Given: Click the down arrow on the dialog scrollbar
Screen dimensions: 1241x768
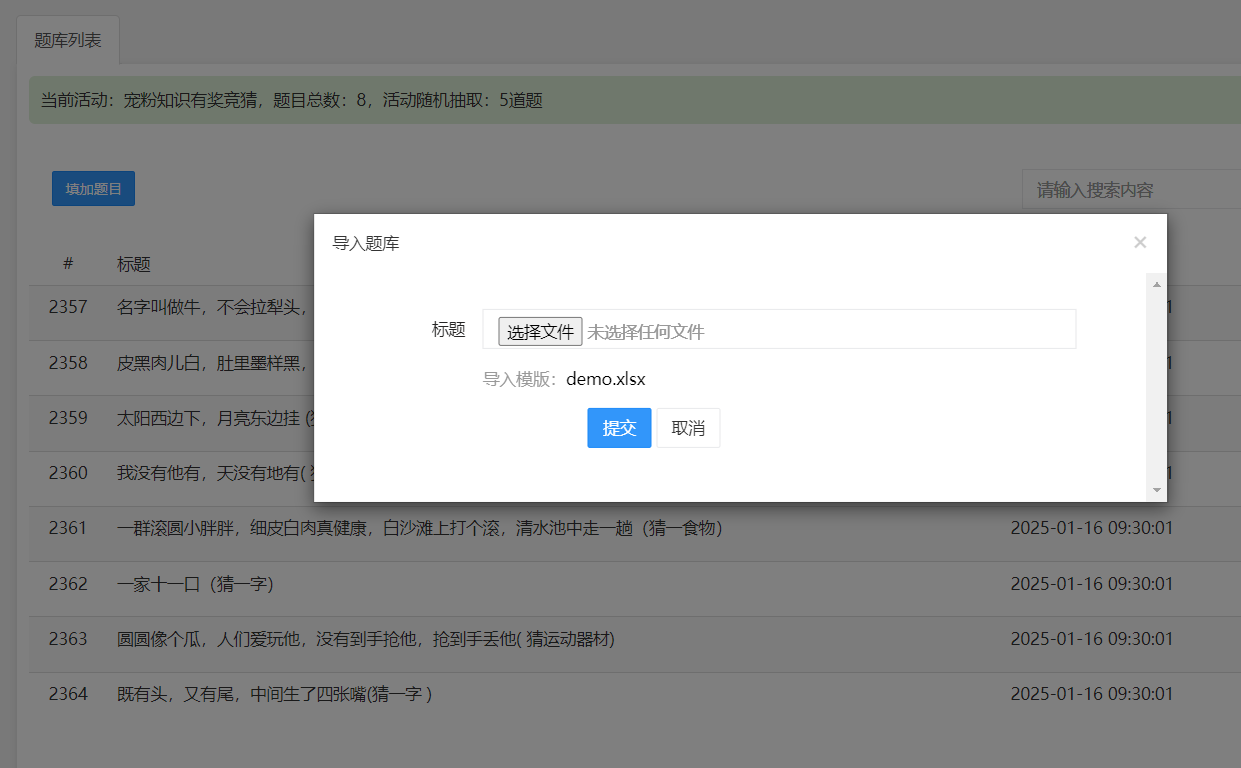Looking at the screenshot, I should coord(1157,490).
